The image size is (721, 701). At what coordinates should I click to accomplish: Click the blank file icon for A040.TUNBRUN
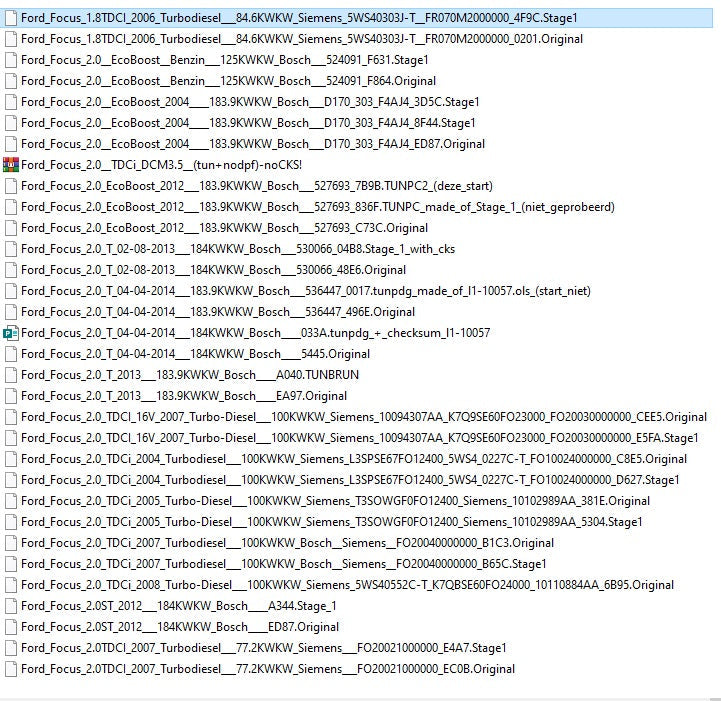[x=11, y=375]
